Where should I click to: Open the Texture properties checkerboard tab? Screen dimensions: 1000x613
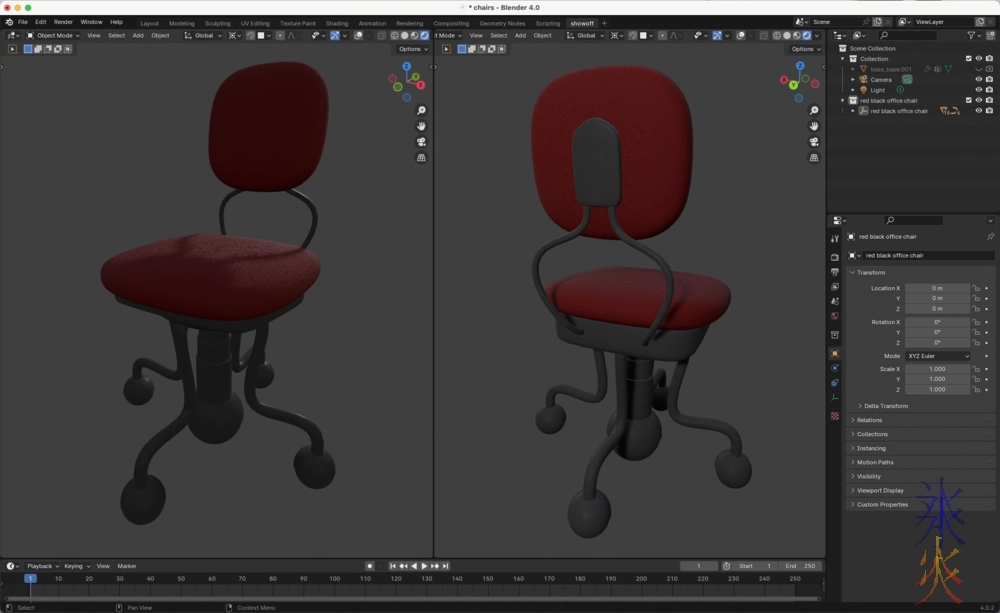[835, 416]
